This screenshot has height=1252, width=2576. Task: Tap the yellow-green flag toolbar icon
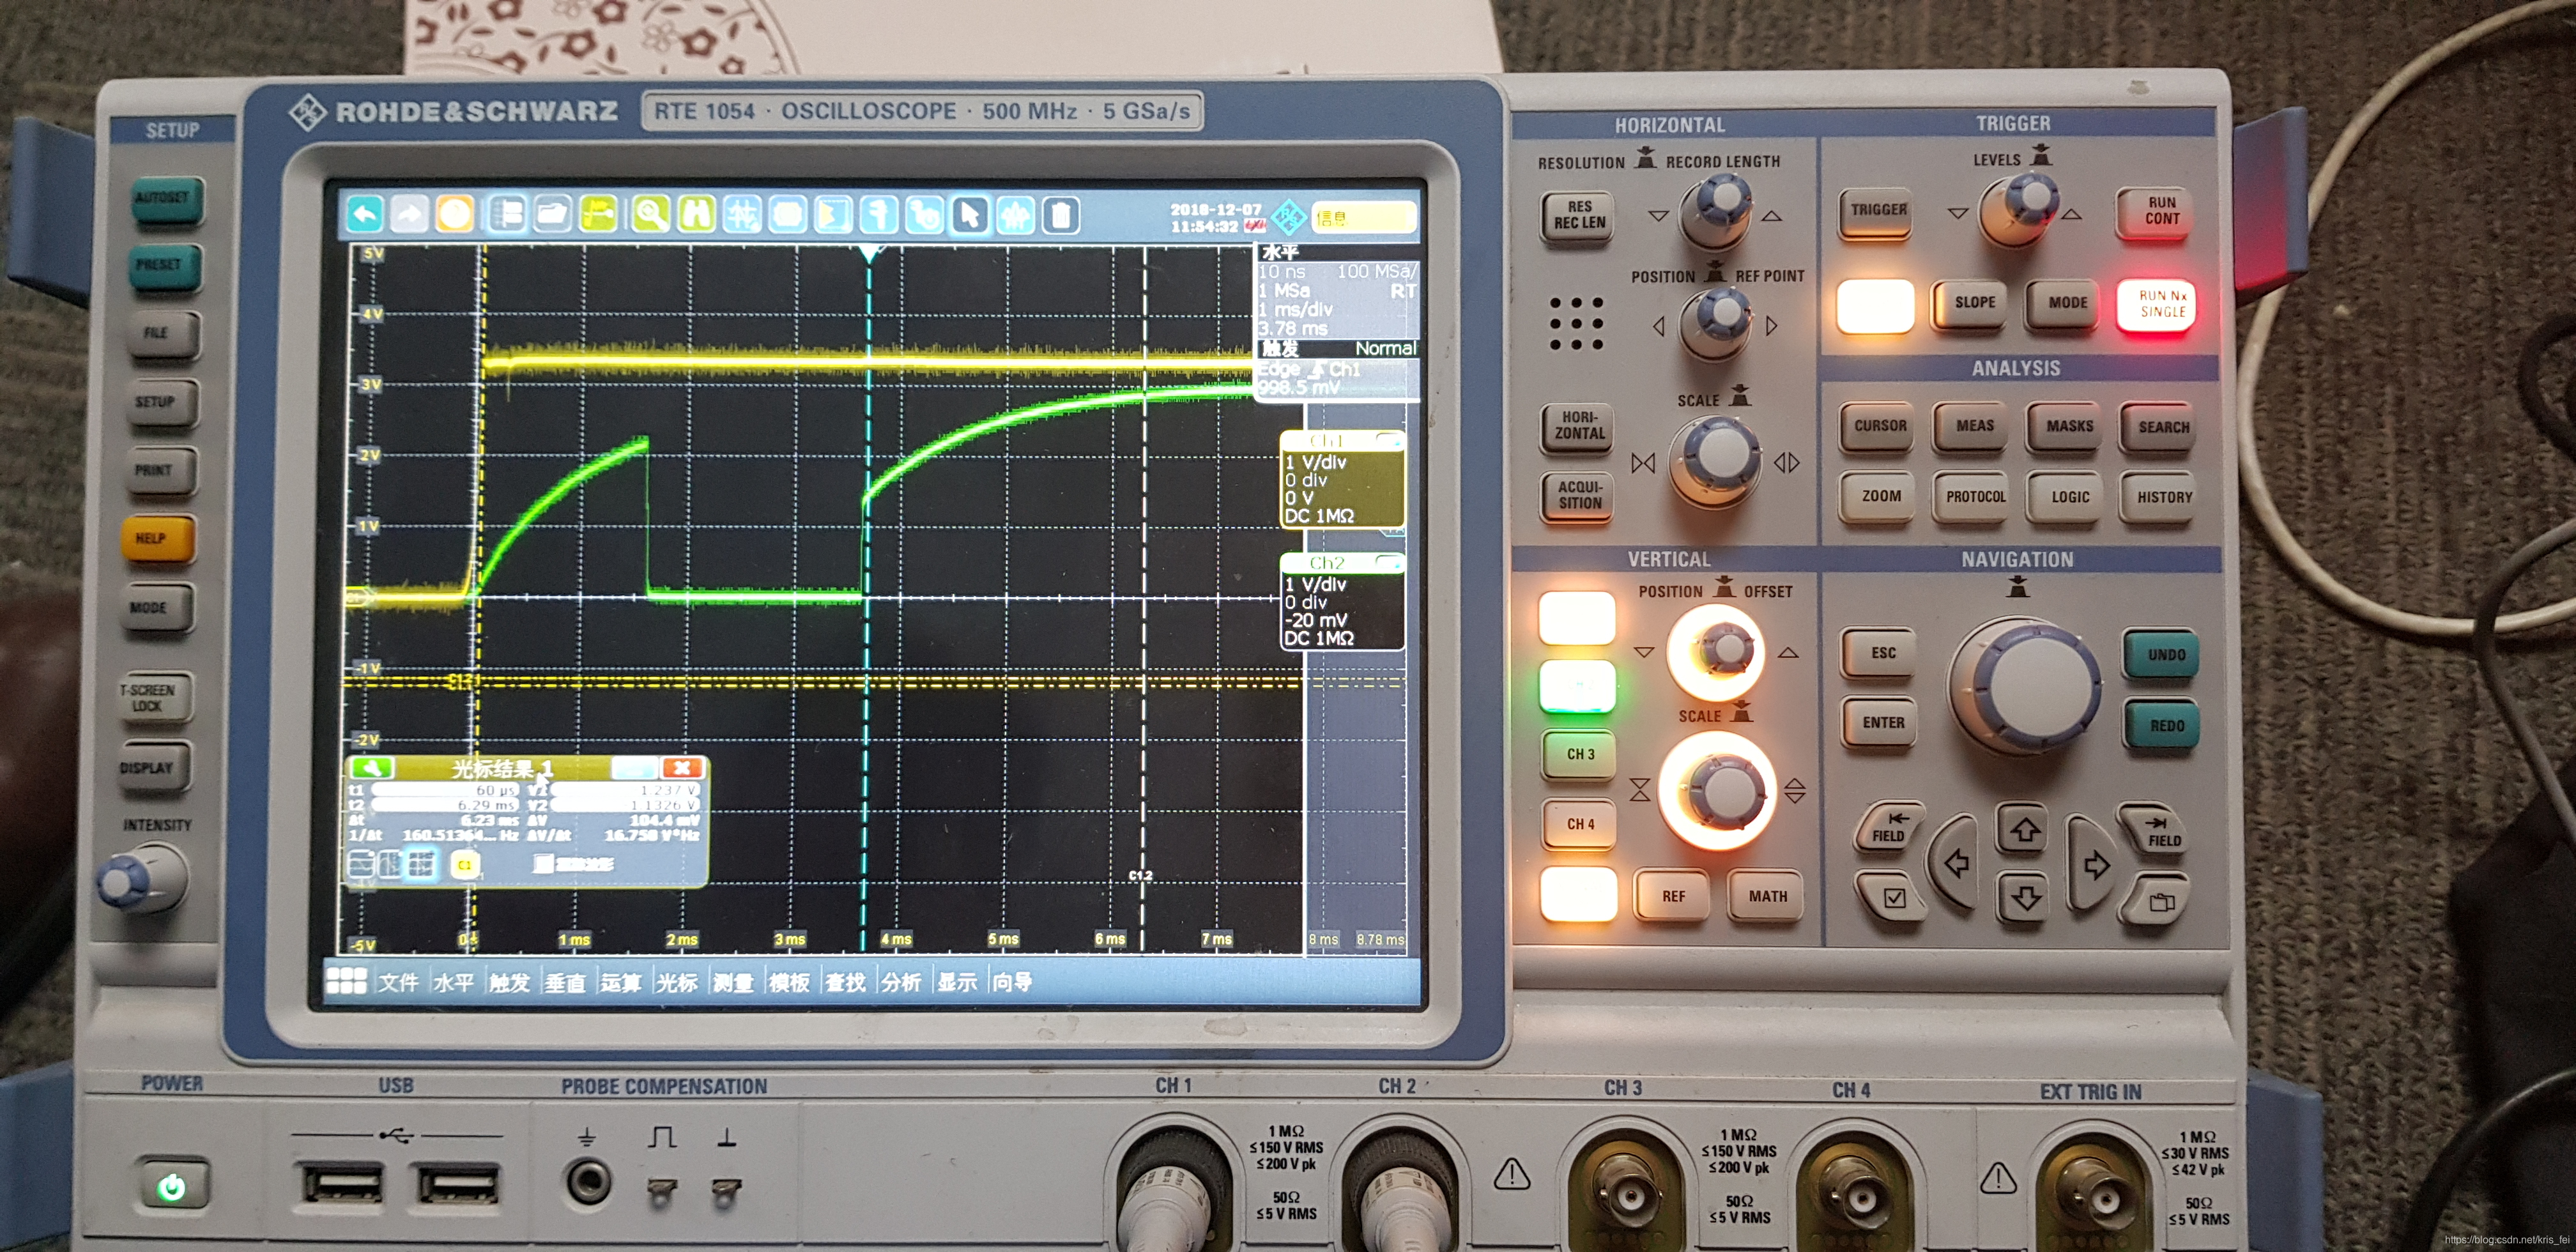[598, 214]
